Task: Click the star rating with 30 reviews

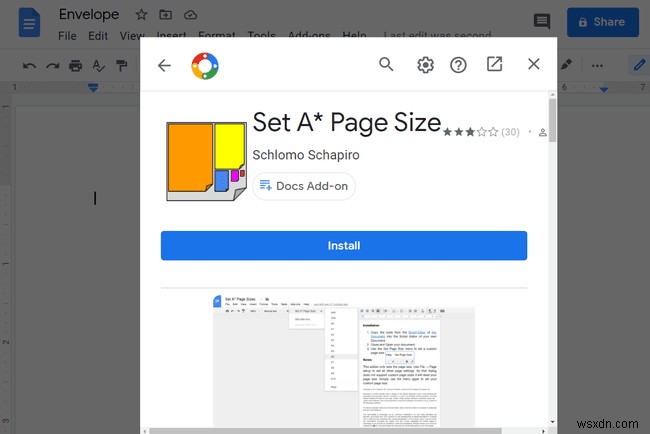Action: point(480,132)
